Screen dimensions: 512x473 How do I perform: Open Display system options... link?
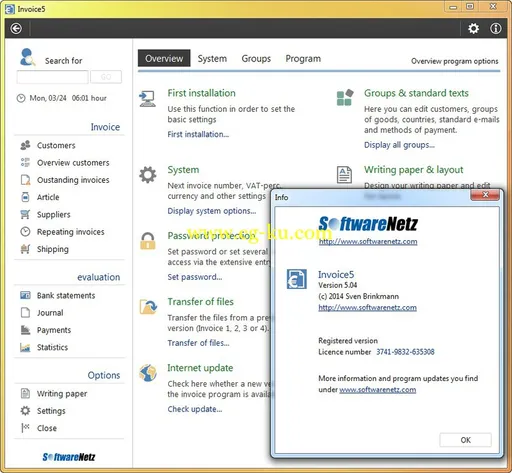pos(212,211)
